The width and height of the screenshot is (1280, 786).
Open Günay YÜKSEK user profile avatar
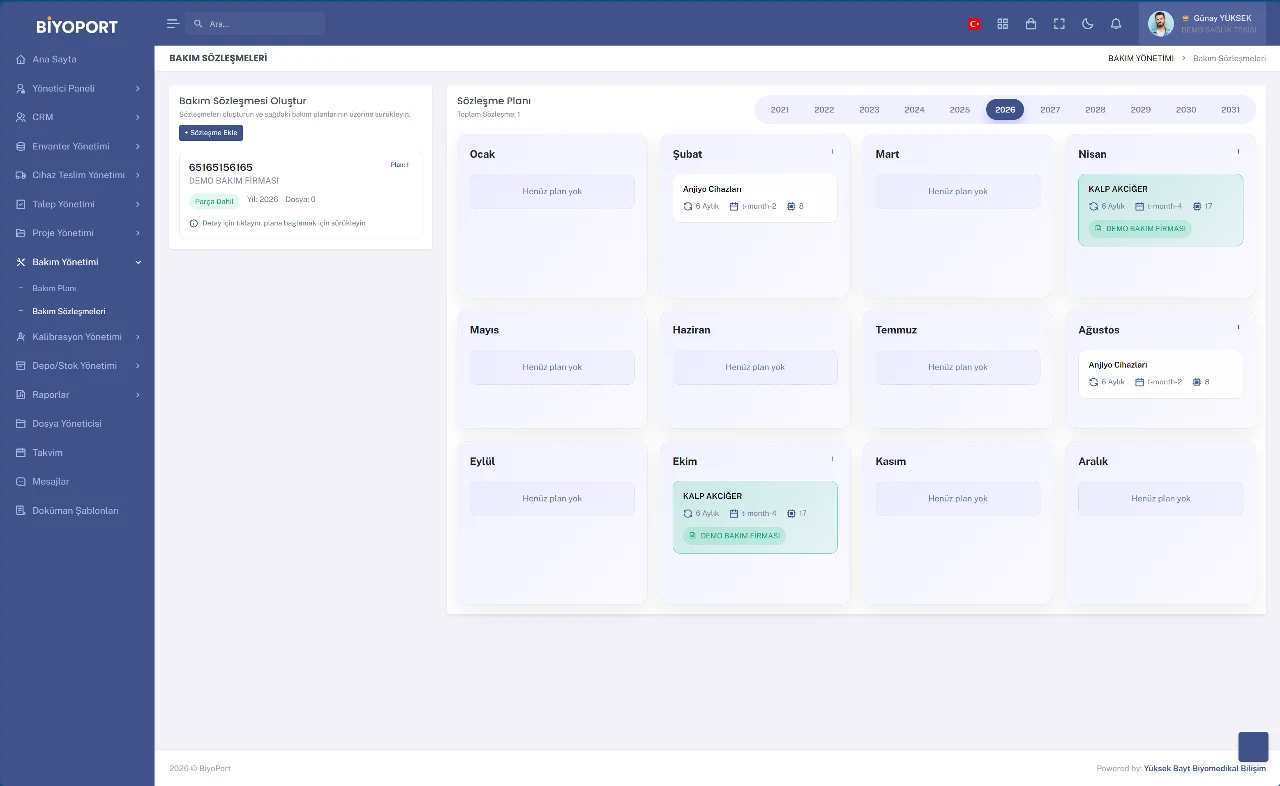pyautogui.click(x=1161, y=24)
